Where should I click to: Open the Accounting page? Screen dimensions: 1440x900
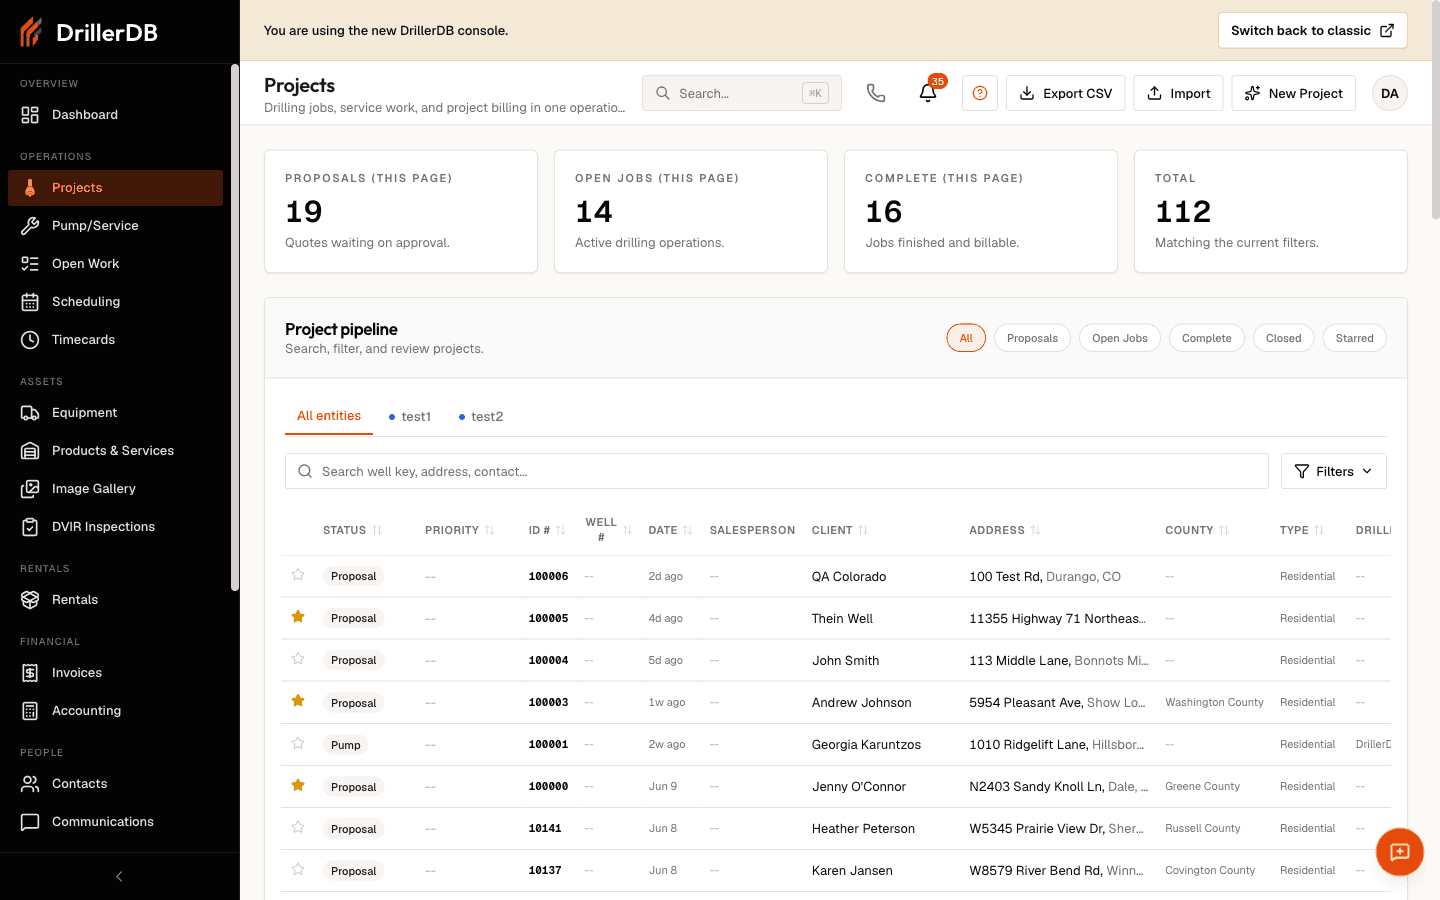point(115,711)
